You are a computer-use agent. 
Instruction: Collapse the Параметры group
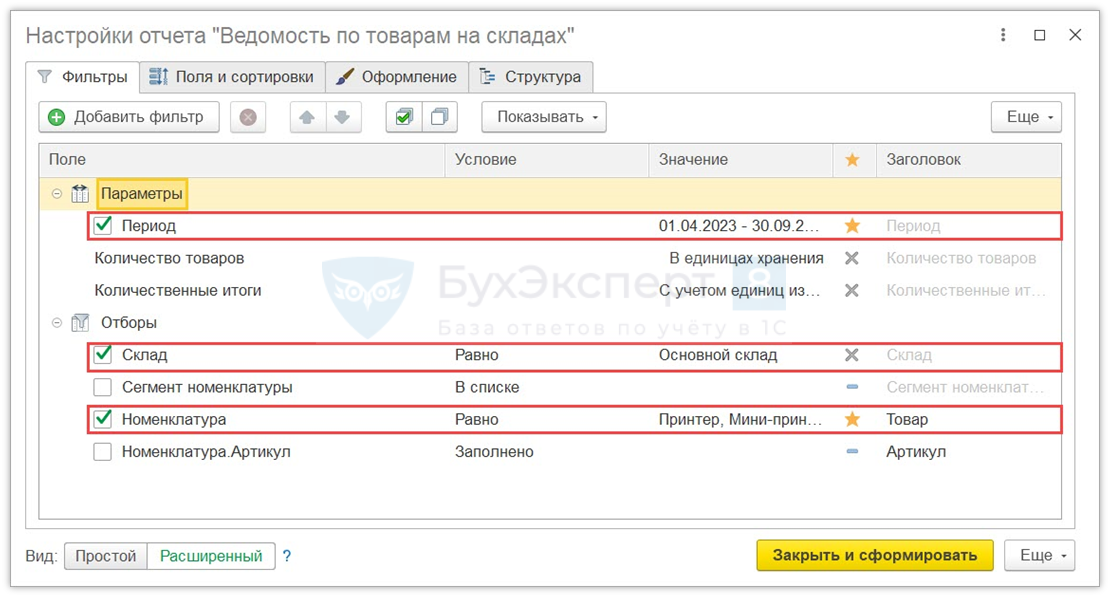[57, 193]
